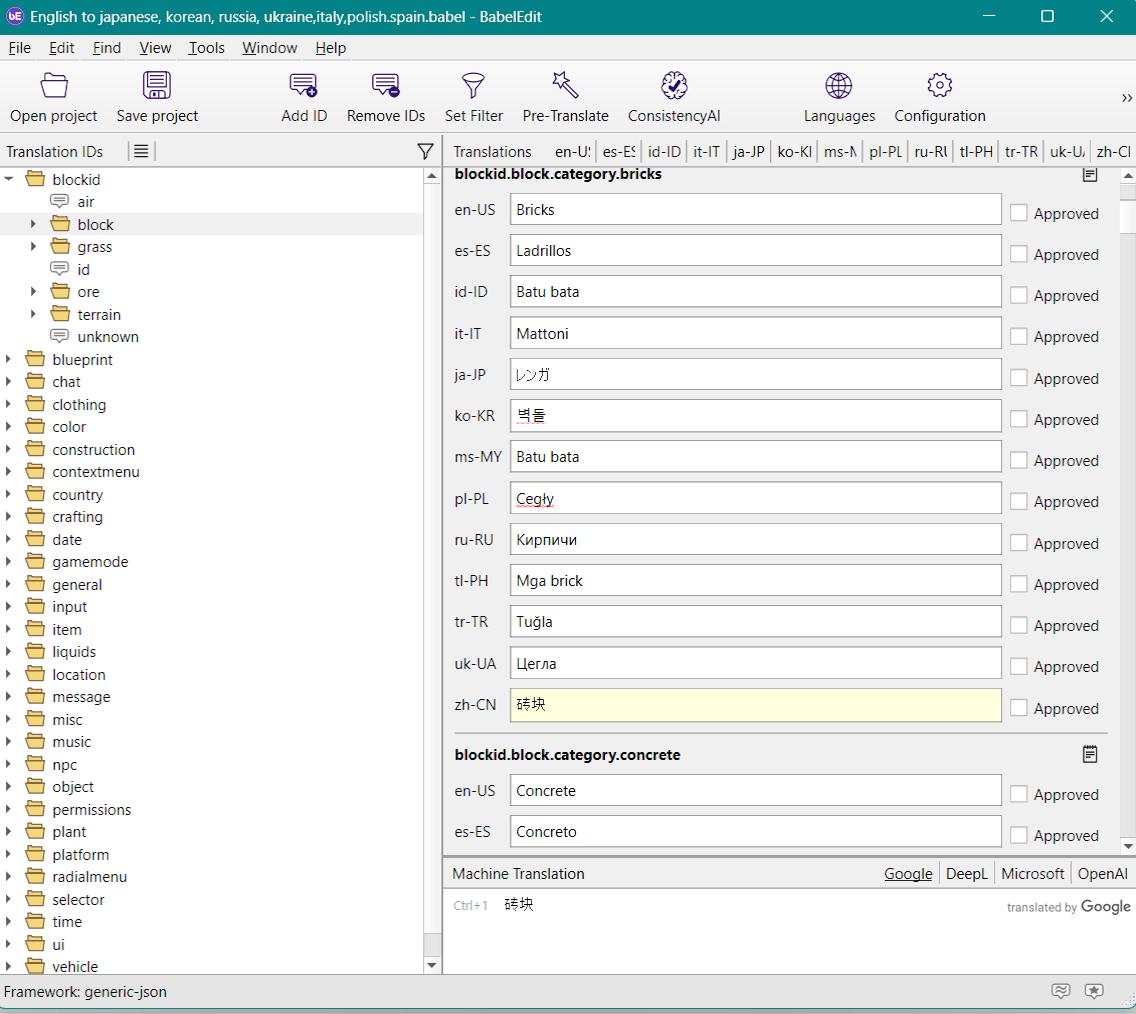Choose OpenAI as machine translation source
This screenshot has width=1136, height=1014.
[1102, 874]
